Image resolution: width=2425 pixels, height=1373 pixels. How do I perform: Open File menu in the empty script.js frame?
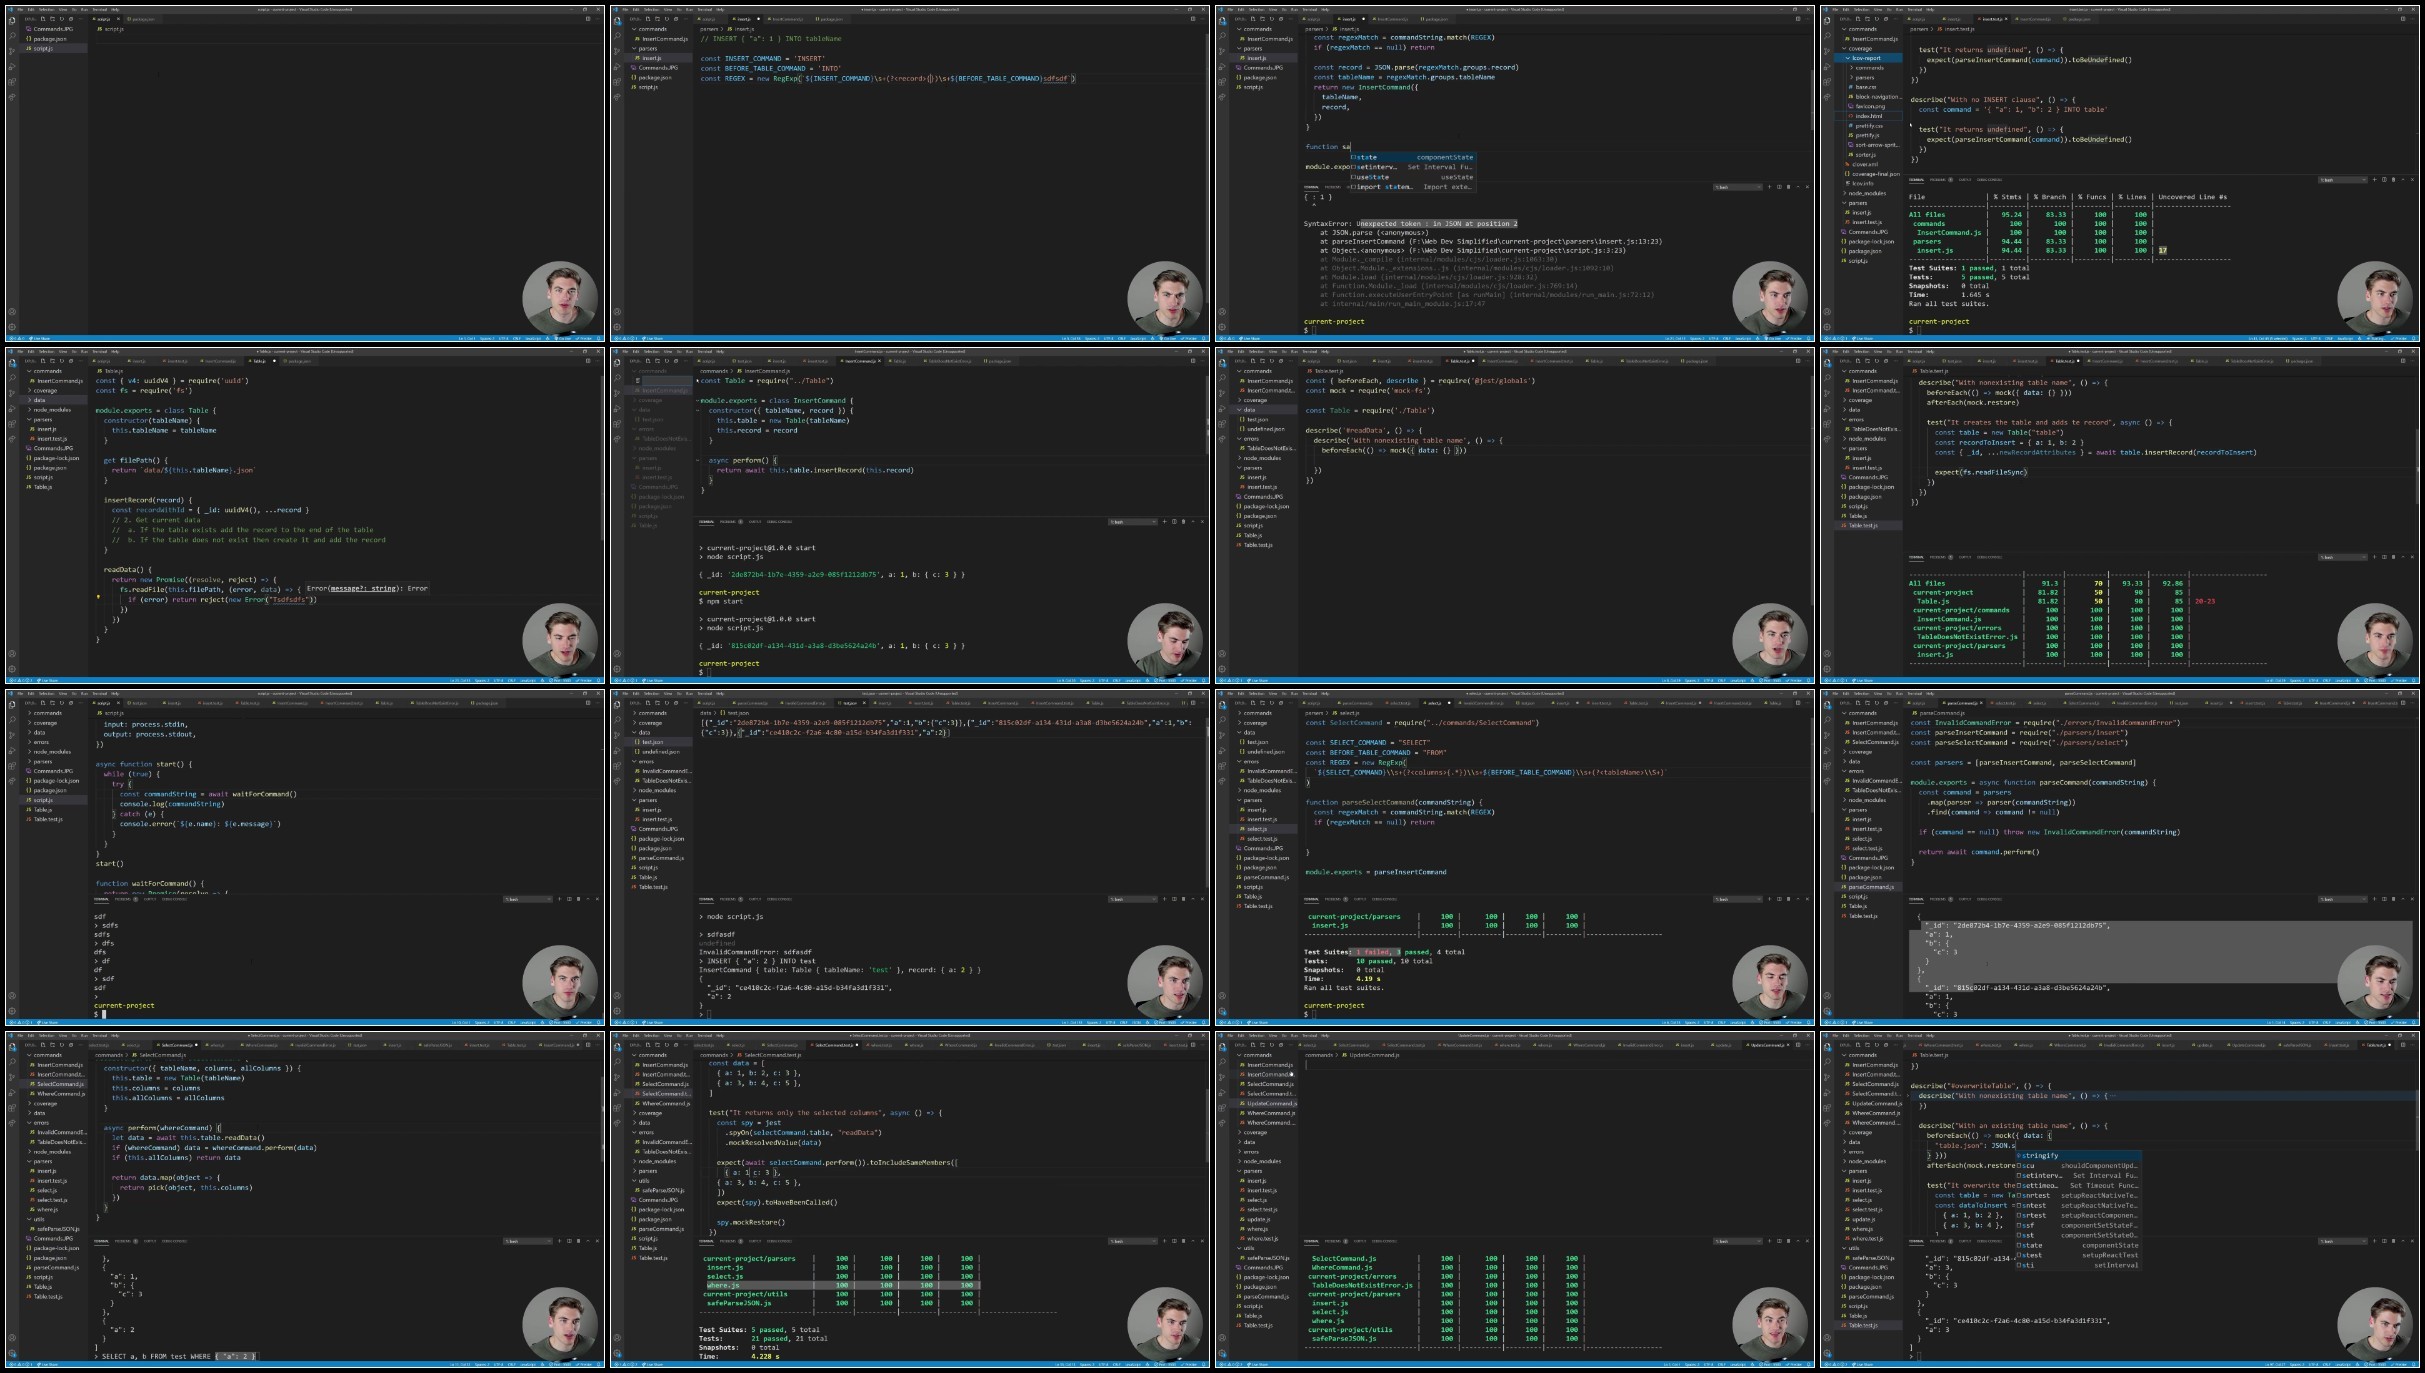tap(20, 10)
